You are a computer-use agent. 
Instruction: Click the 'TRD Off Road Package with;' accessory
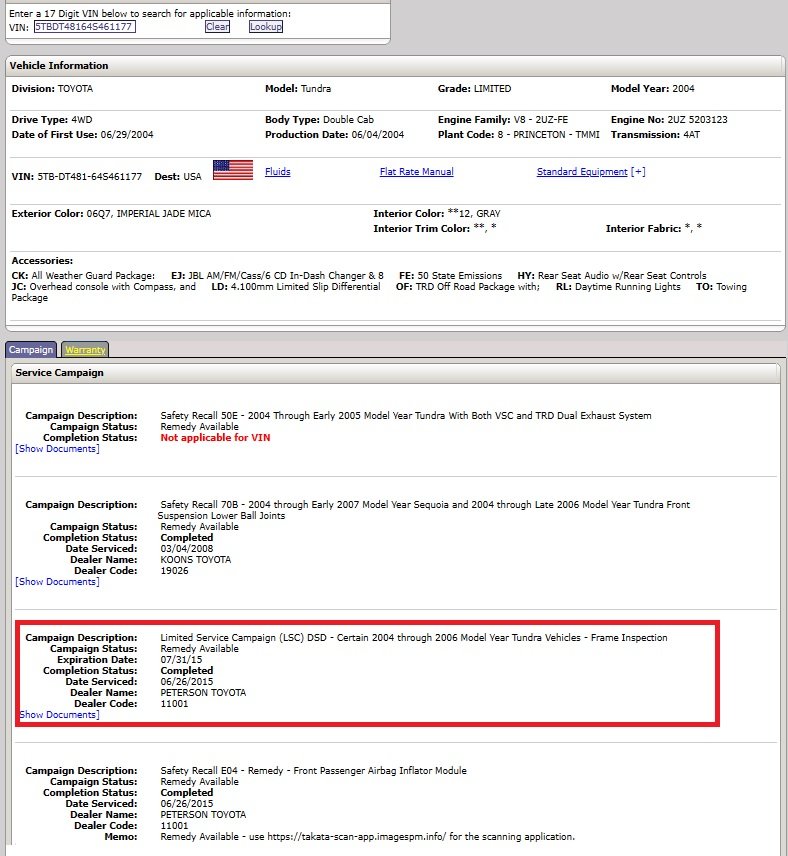(477, 287)
